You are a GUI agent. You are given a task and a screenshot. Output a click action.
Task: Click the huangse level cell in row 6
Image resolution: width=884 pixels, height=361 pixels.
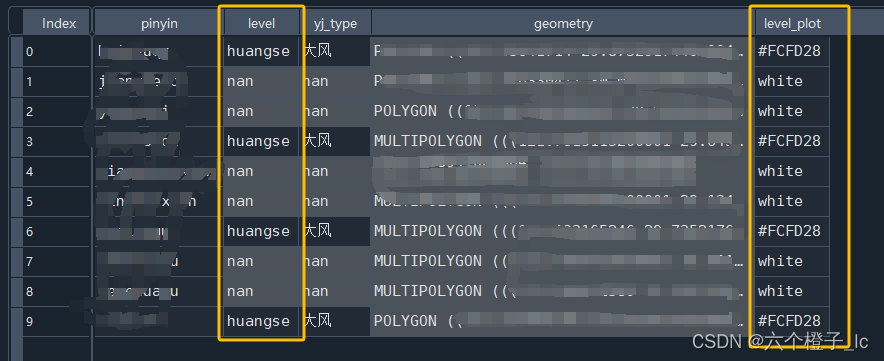click(261, 231)
